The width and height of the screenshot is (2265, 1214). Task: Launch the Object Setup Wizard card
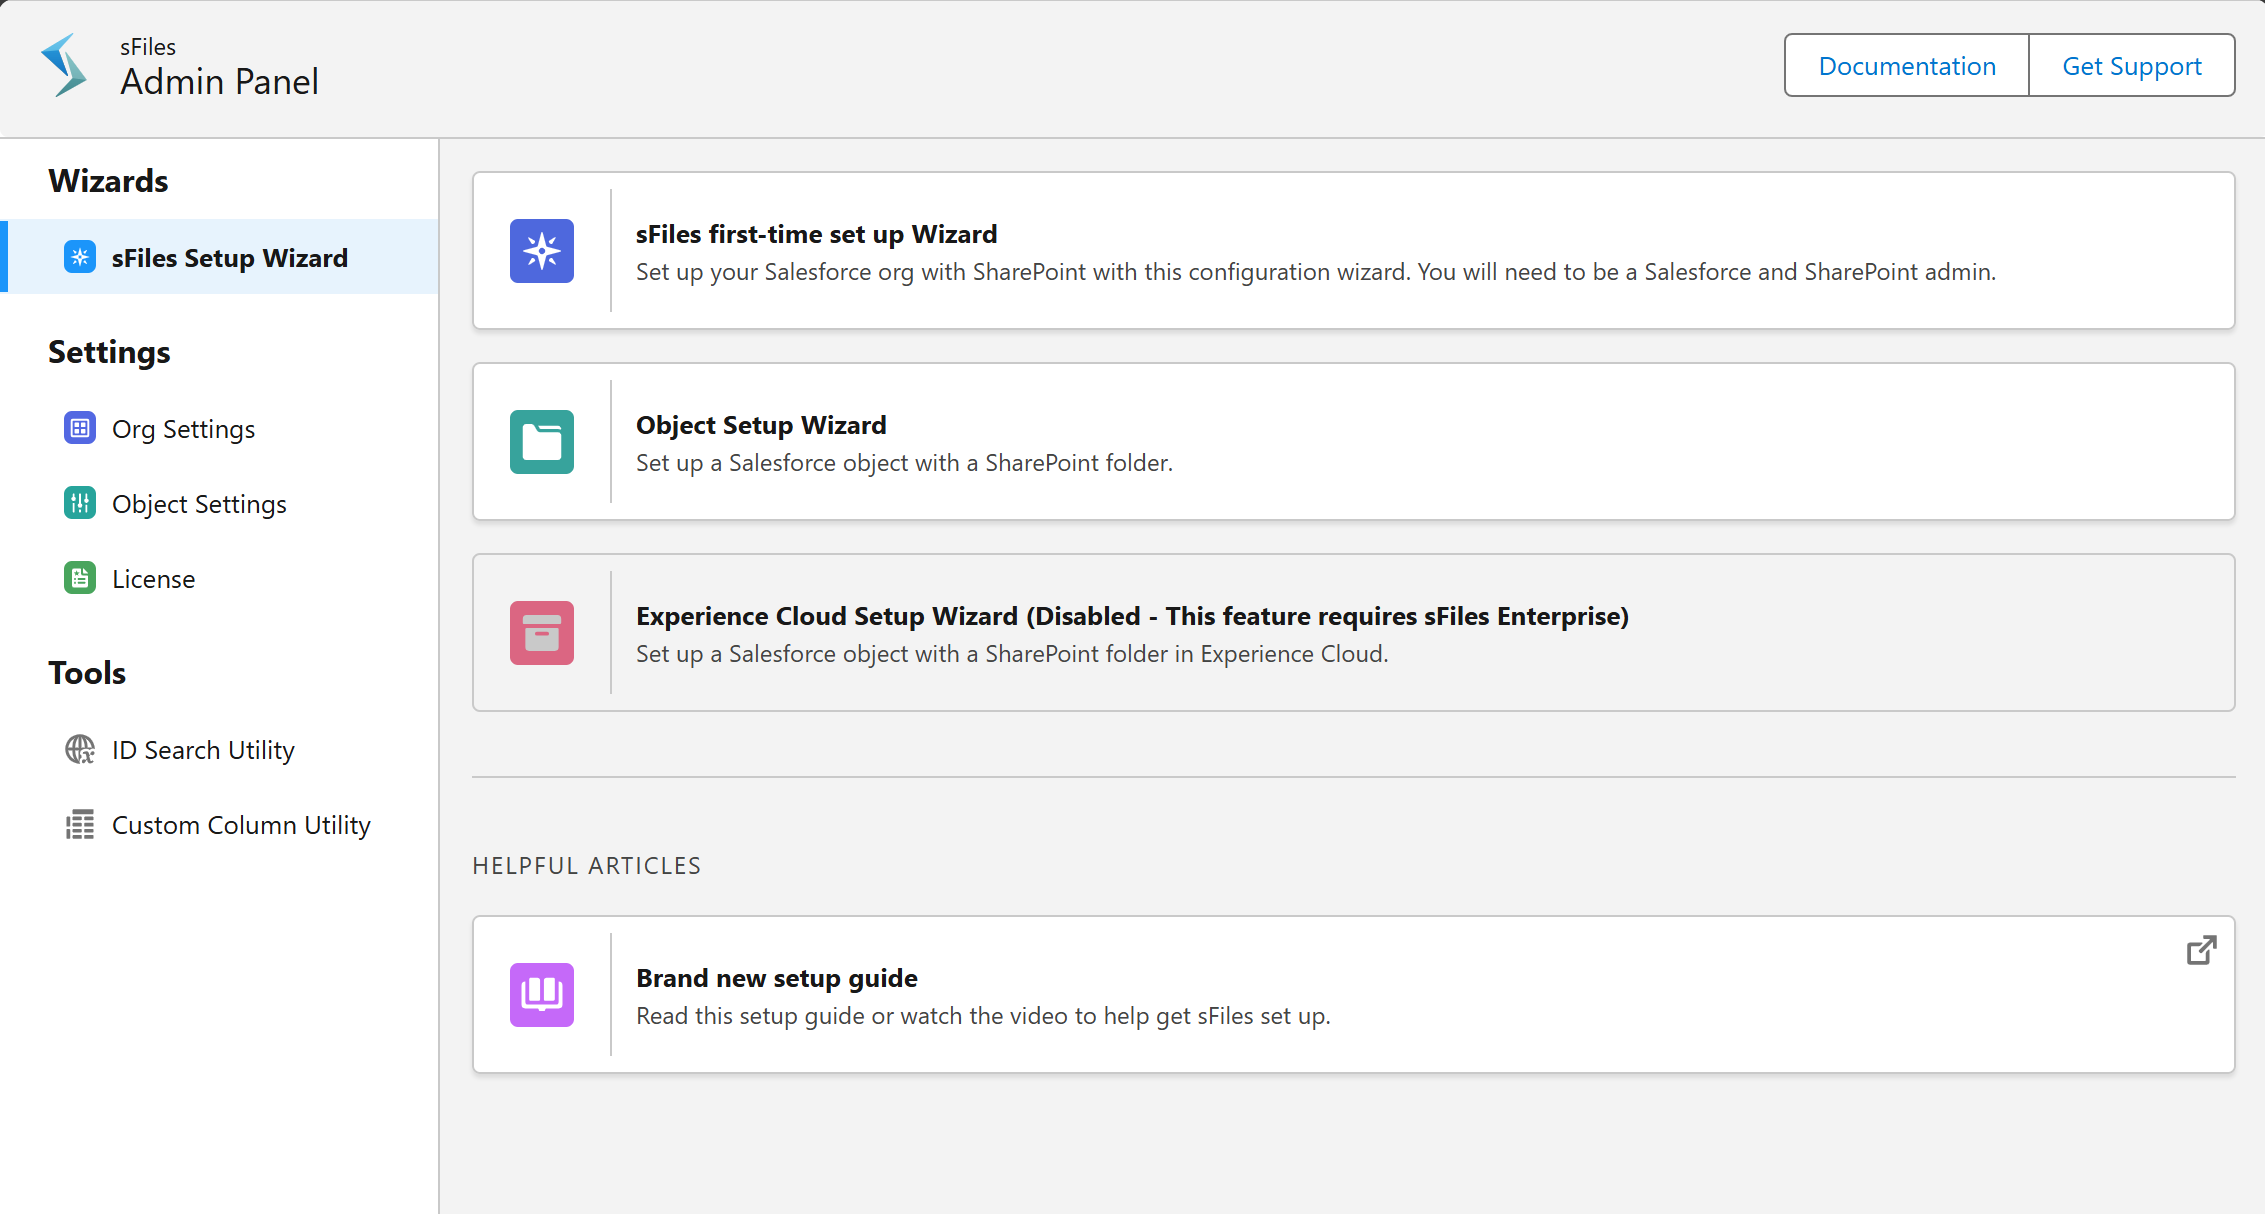[x=1354, y=442]
